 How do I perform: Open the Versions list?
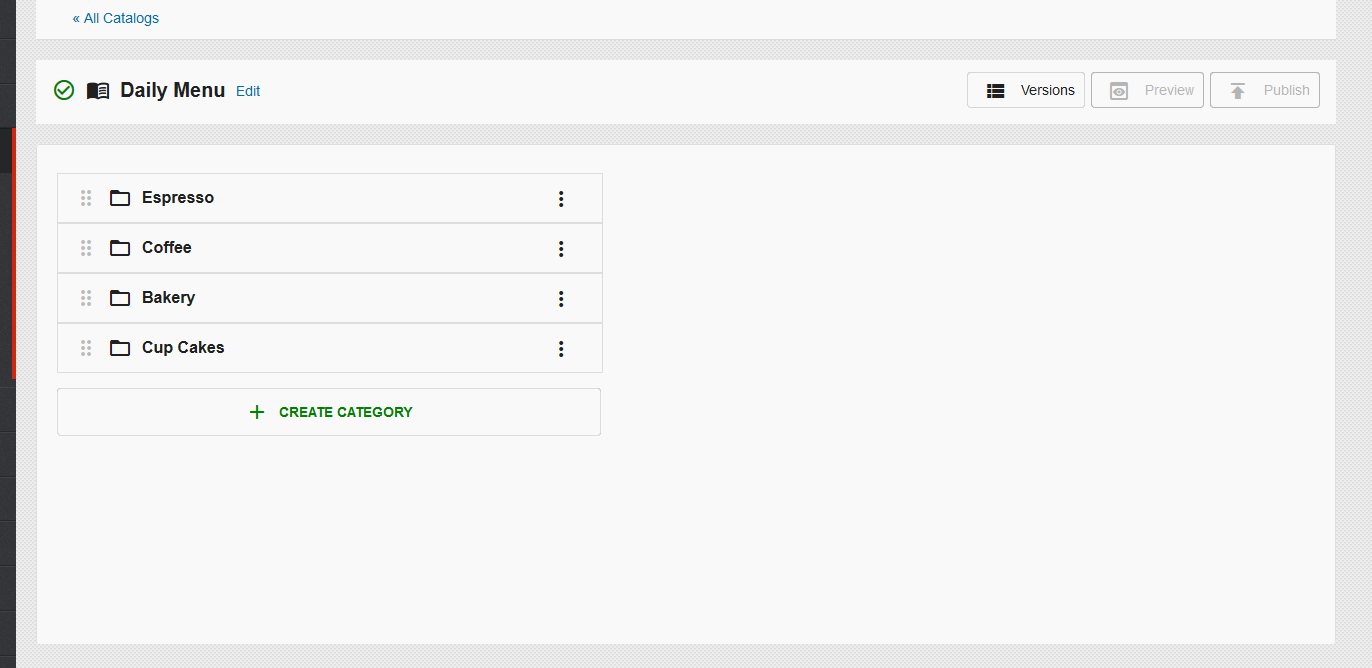pyautogui.click(x=1026, y=90)
